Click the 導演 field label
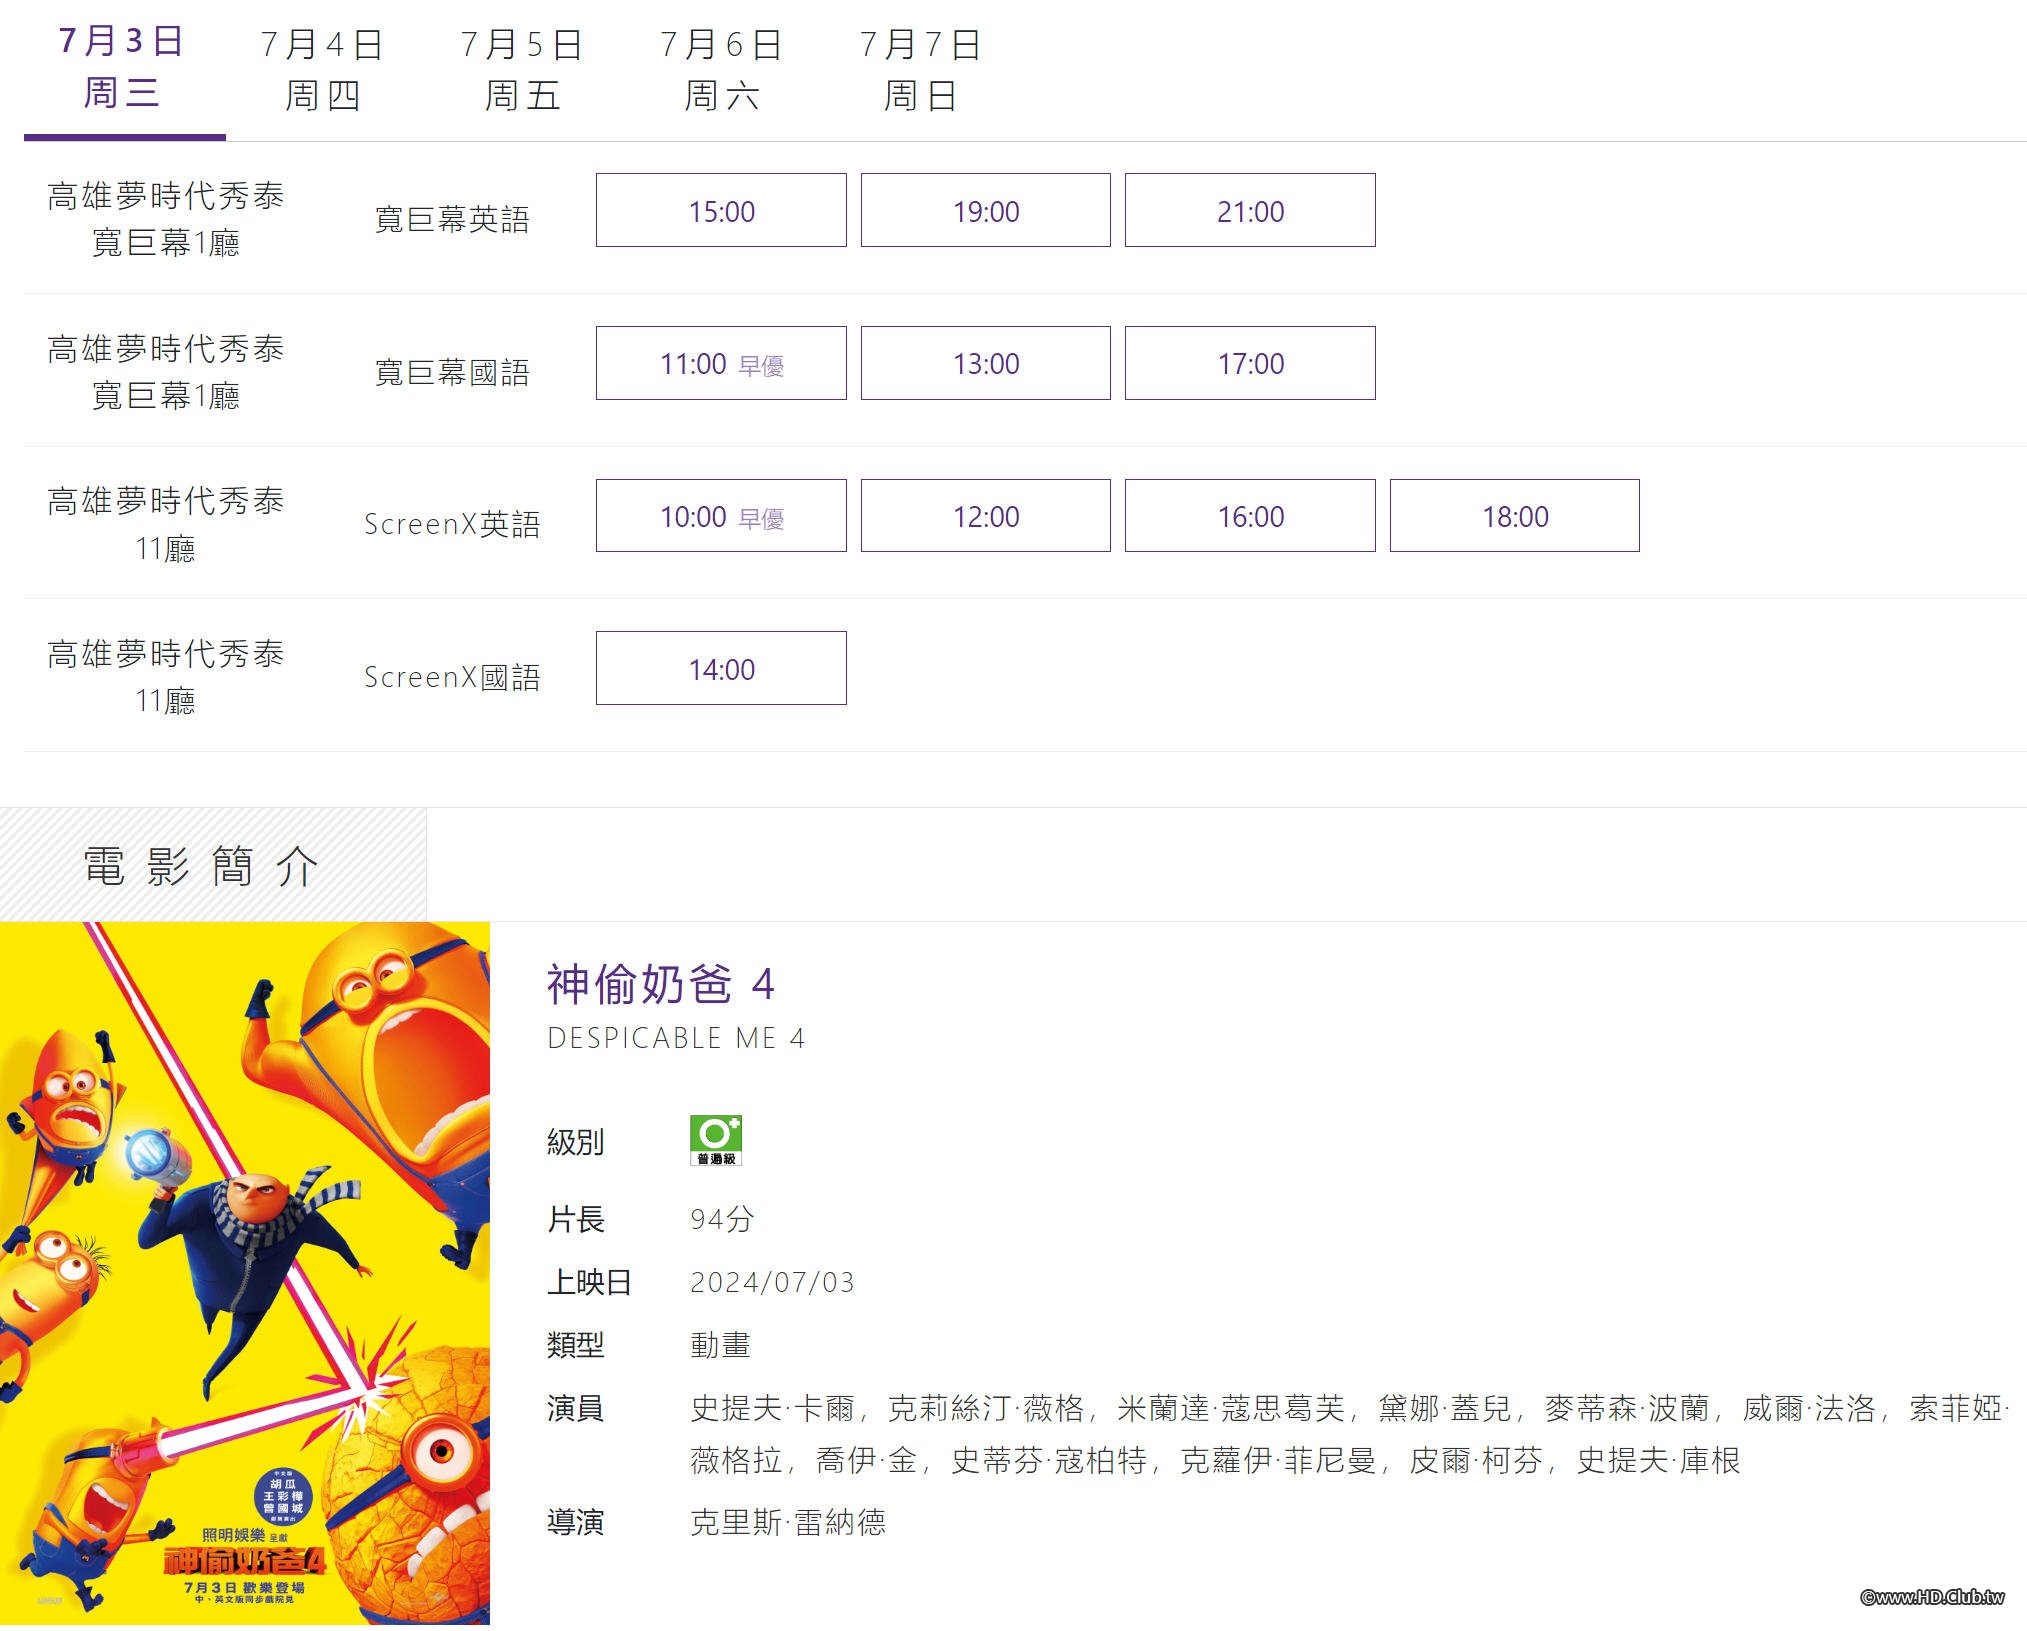2027x1631 pixels. [x=575, y=1522]
